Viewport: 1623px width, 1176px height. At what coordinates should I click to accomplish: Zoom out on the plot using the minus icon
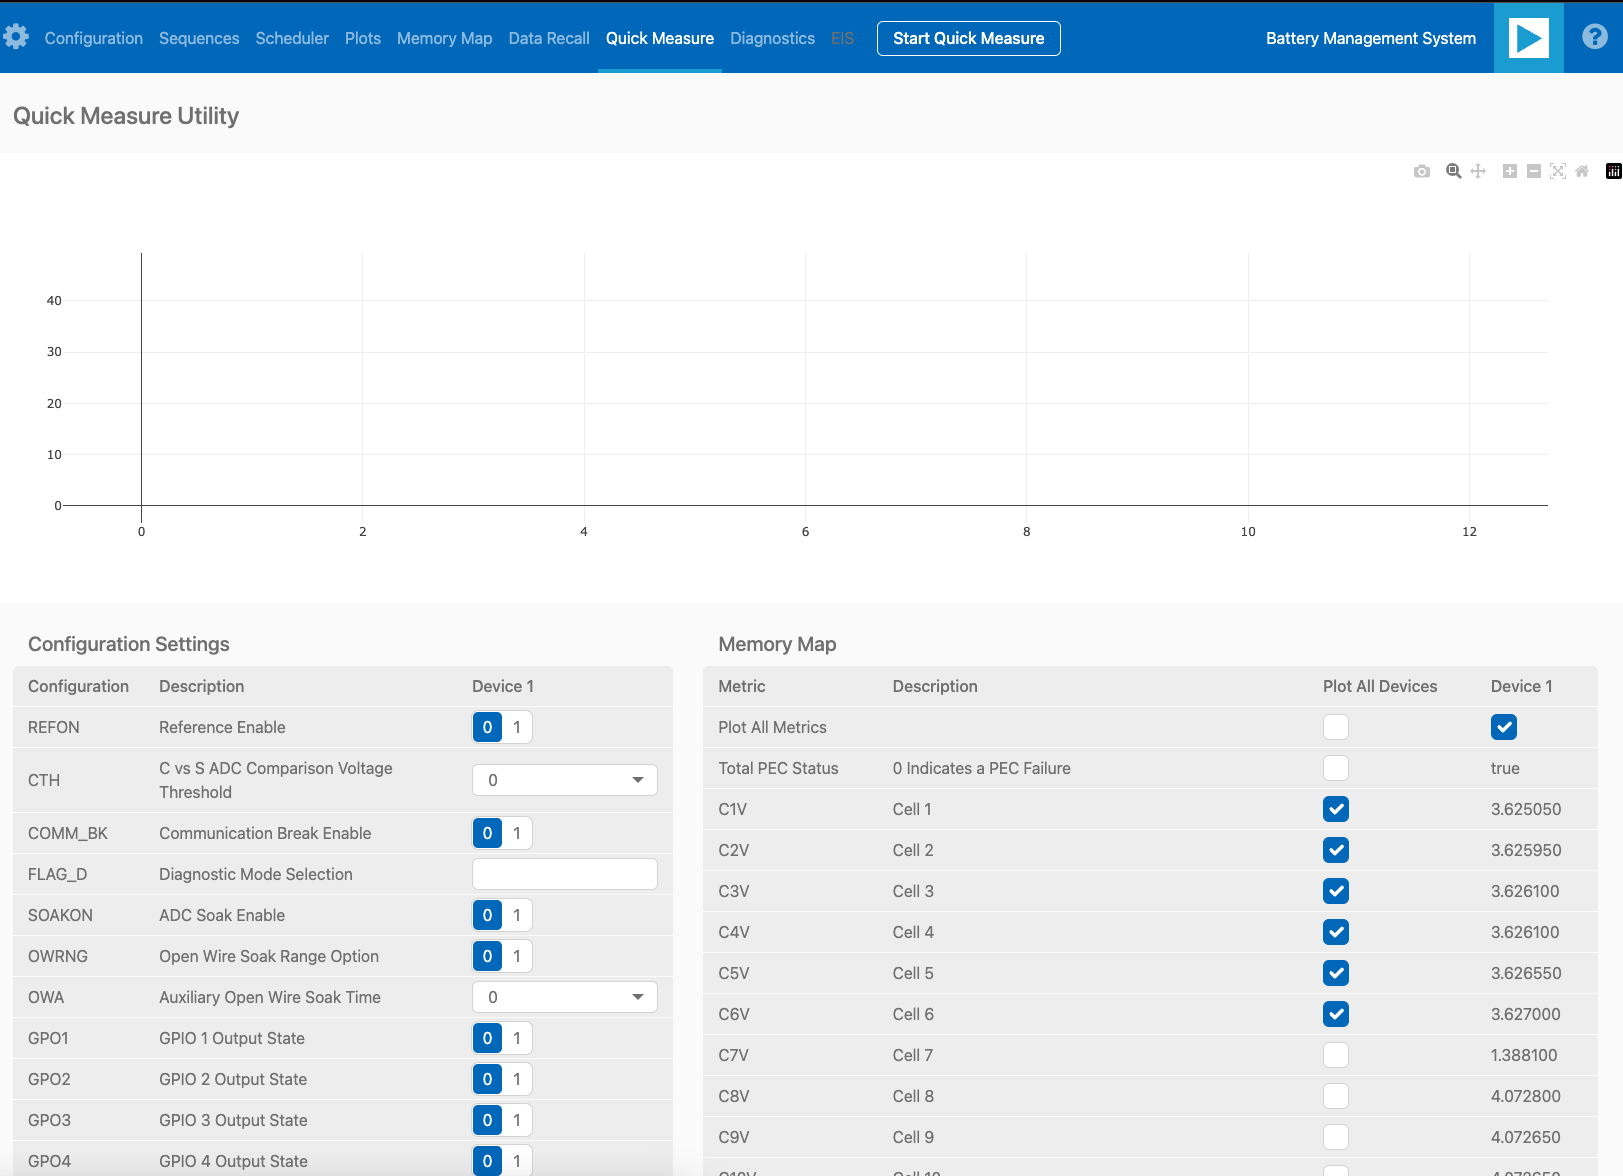point(1534,171)
